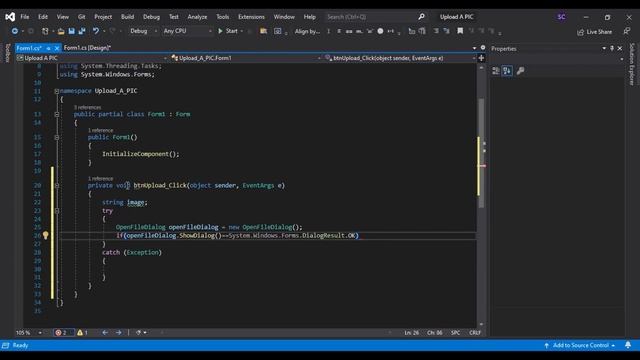This screenshot has width=640, height=360.
Task: Click the toolbar icon left of Align by
Action: (278, 31)
